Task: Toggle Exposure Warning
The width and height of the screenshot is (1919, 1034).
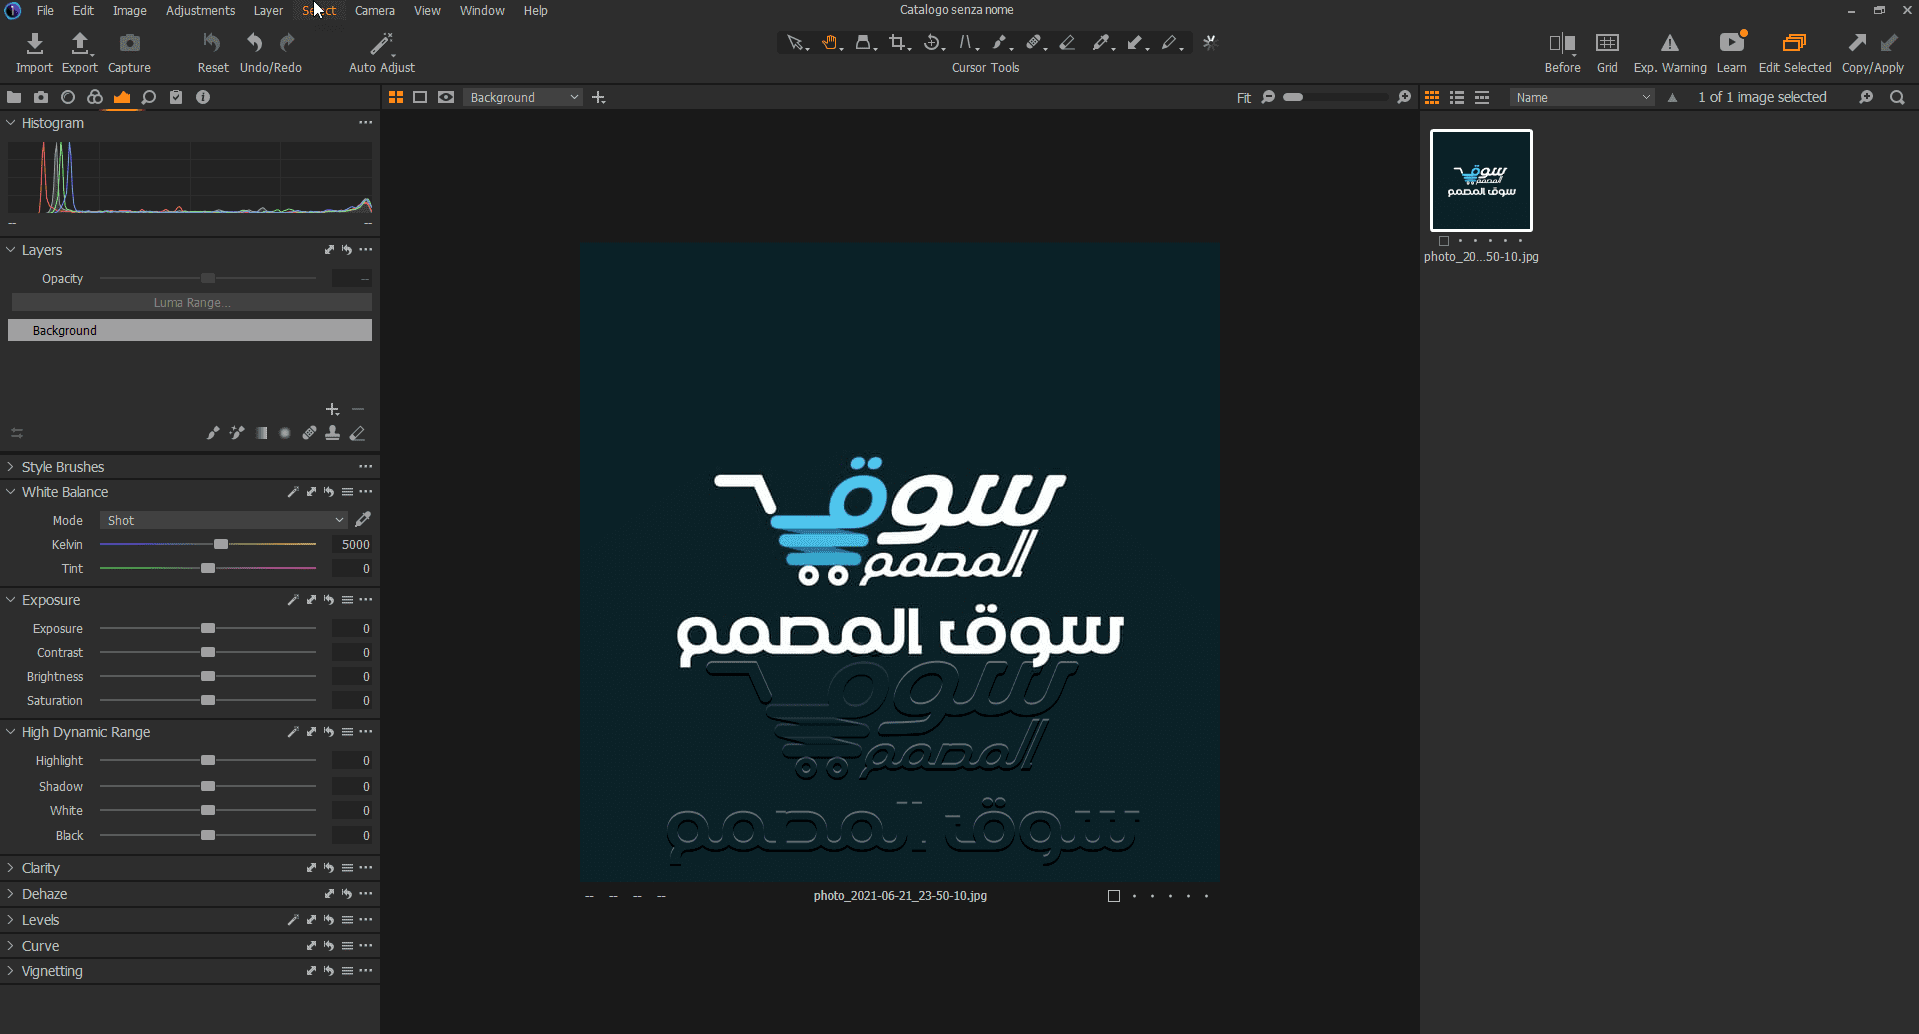Action: pos(1670,43)
